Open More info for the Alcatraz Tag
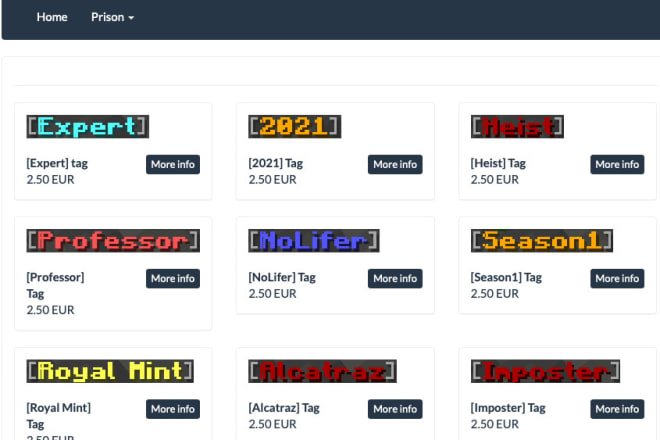The width and height of the screenshot is (660, 440). click(x=395, y=409)
